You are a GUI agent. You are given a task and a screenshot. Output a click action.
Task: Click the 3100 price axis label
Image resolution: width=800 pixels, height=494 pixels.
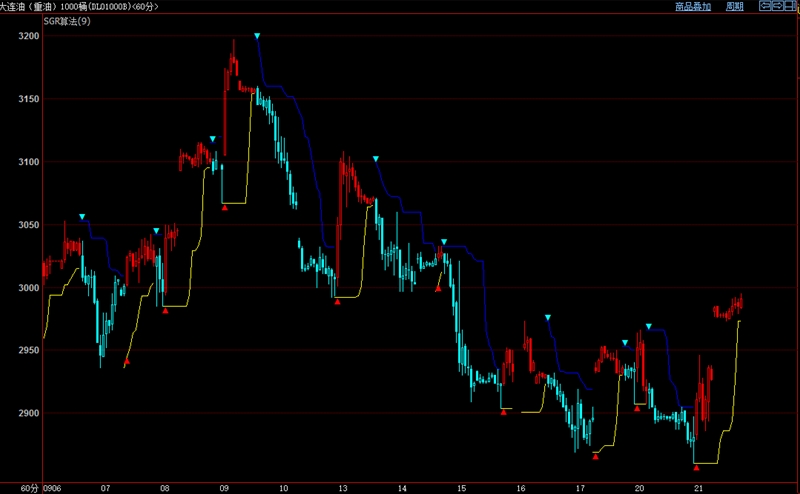(x=29, y=162)
